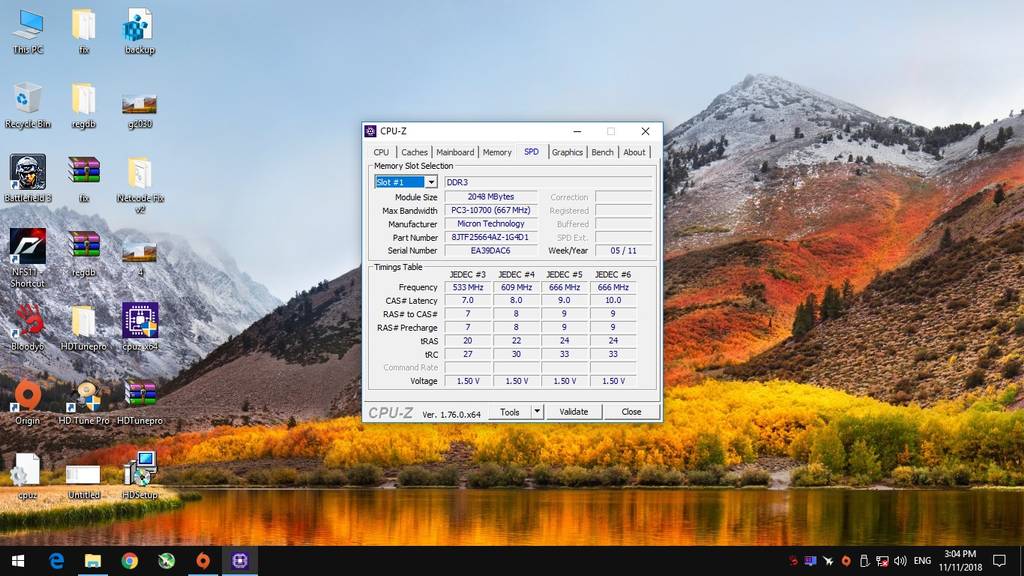This screenshot has width=1024, height=576.
Task: Select the SPD tab
Action: pyautogui.click(x=532, y=152)
